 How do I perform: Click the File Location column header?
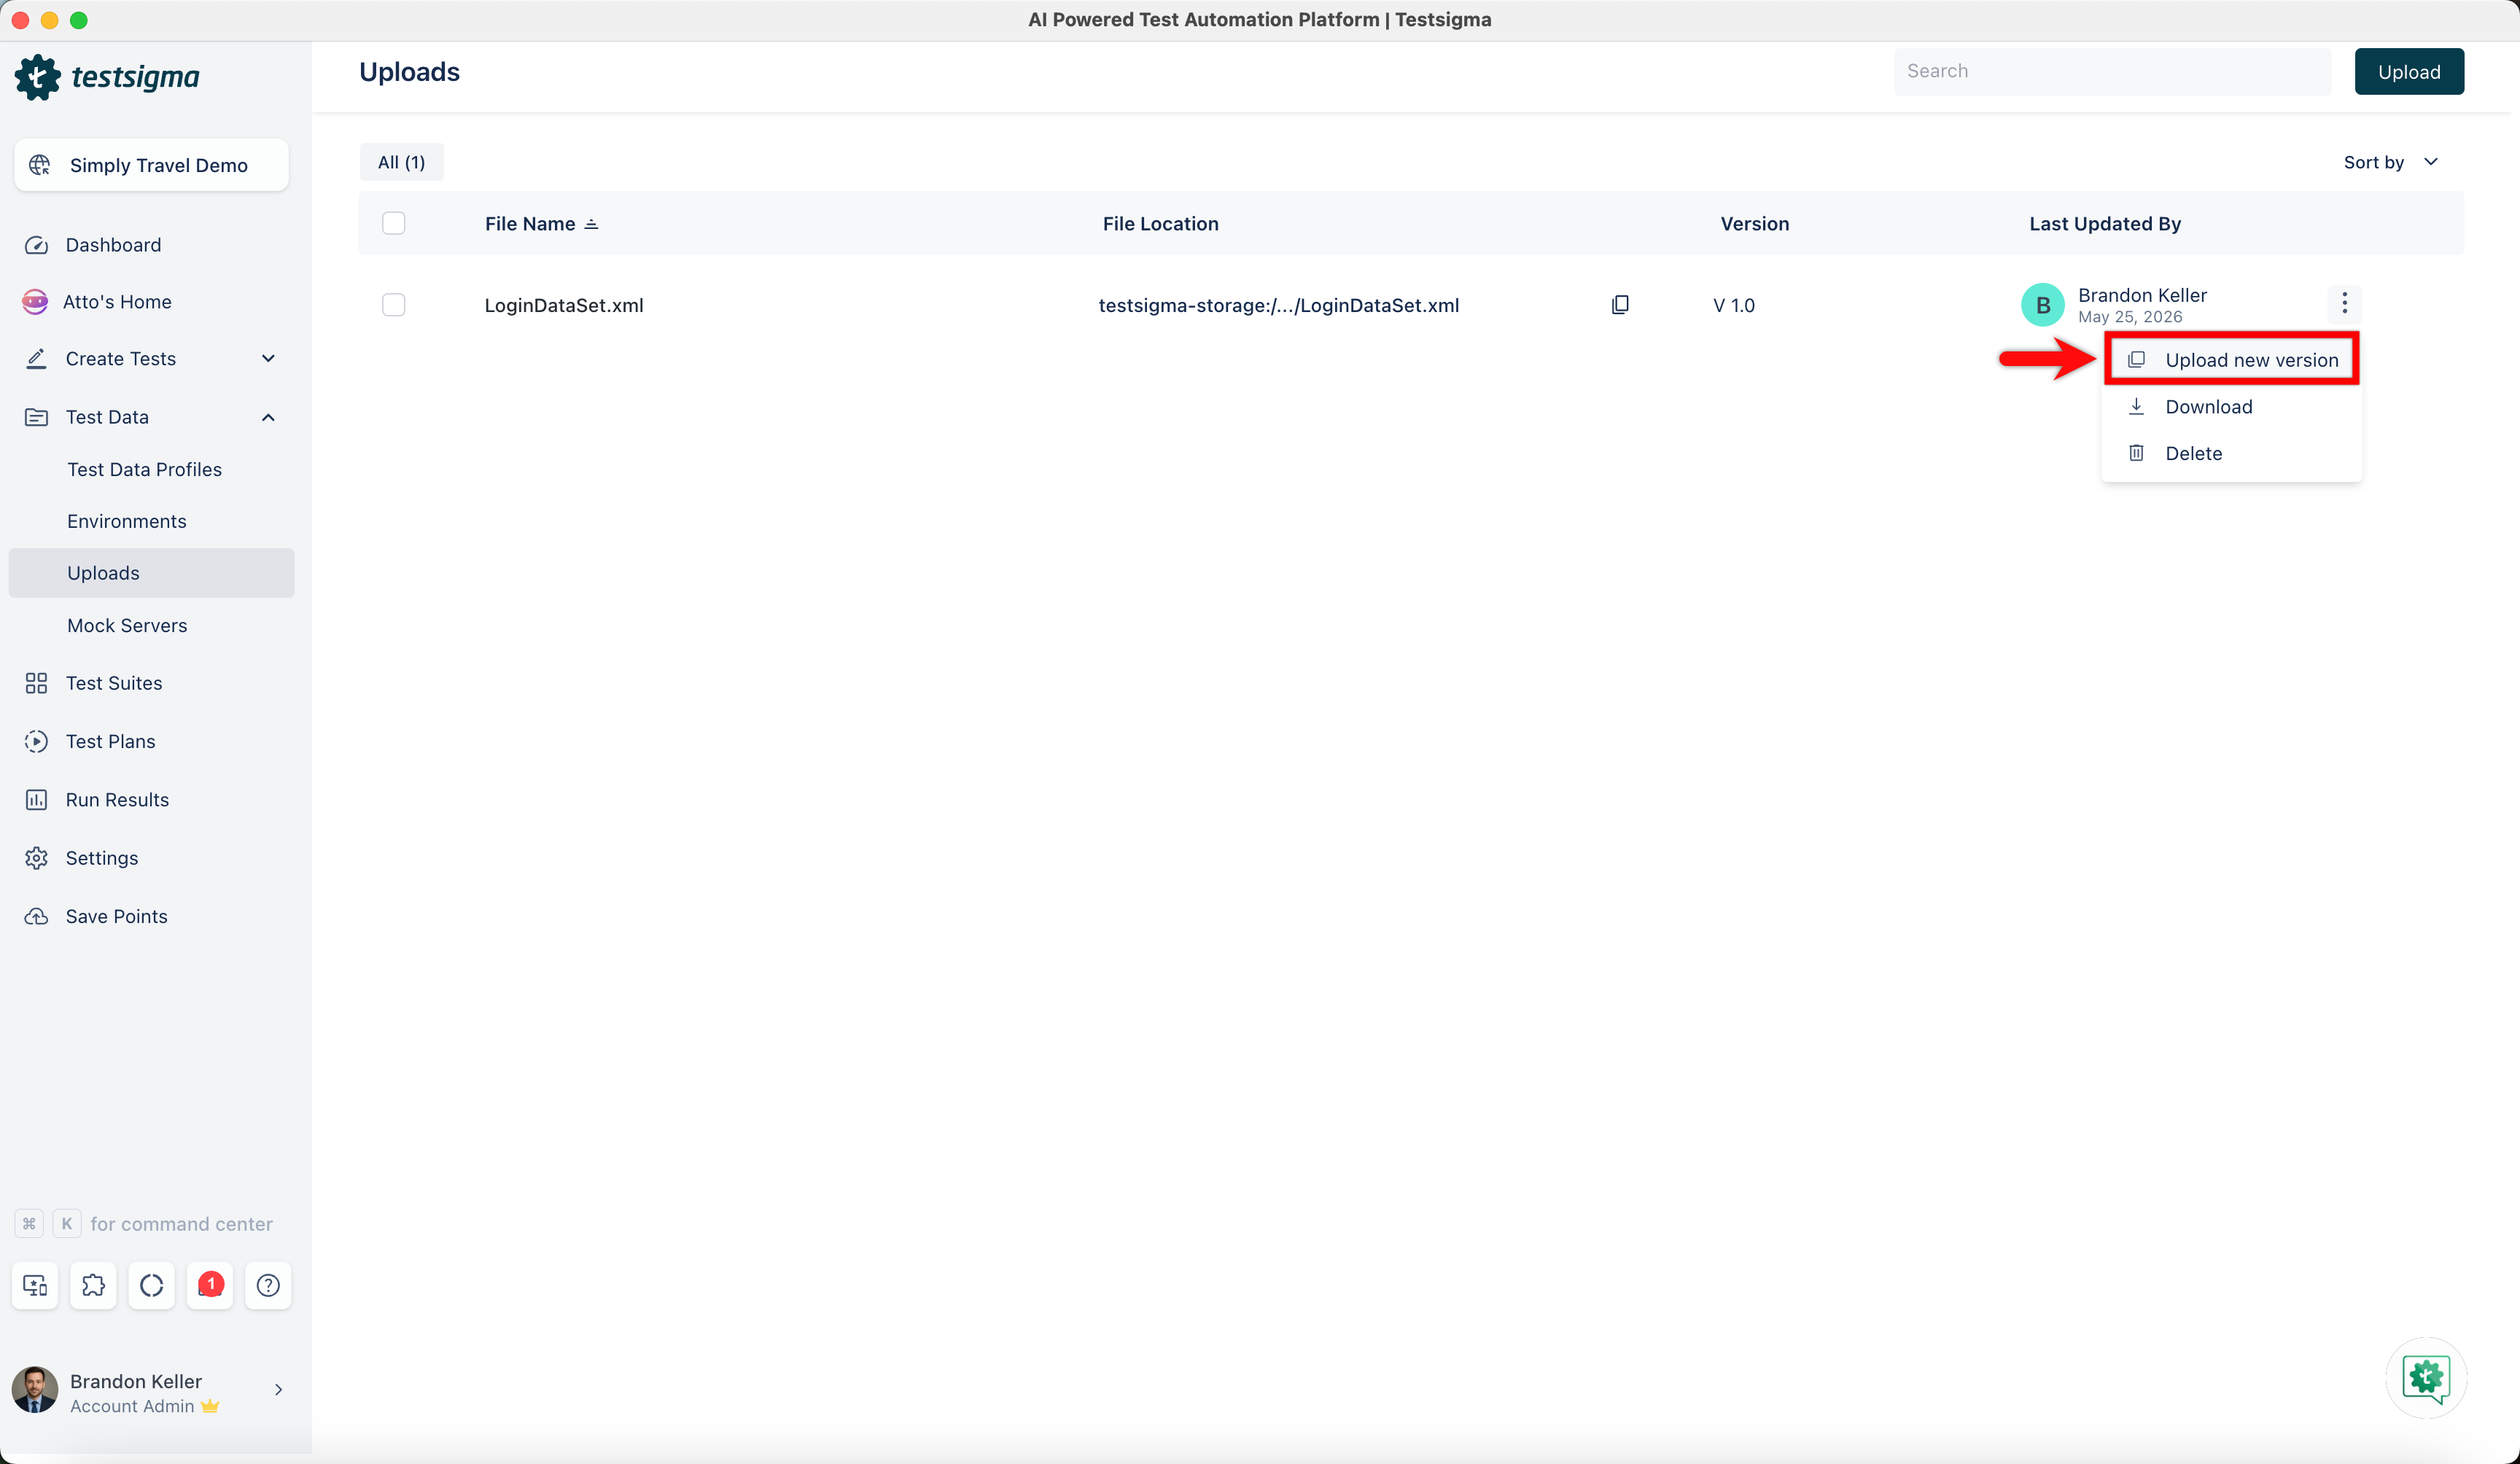click(1160, 224)
